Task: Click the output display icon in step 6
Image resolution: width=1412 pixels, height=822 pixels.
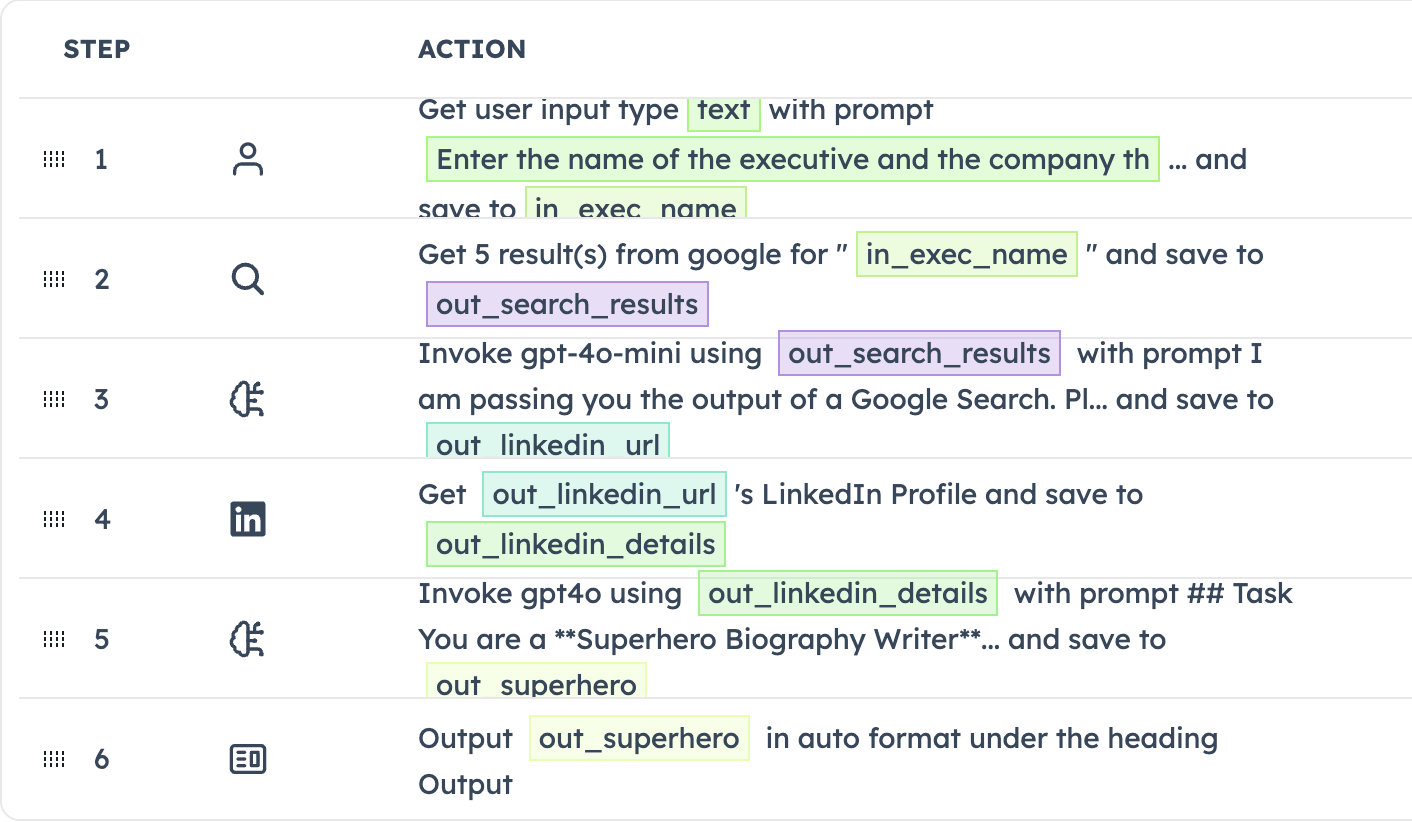Action: click(x=247, y=759)
